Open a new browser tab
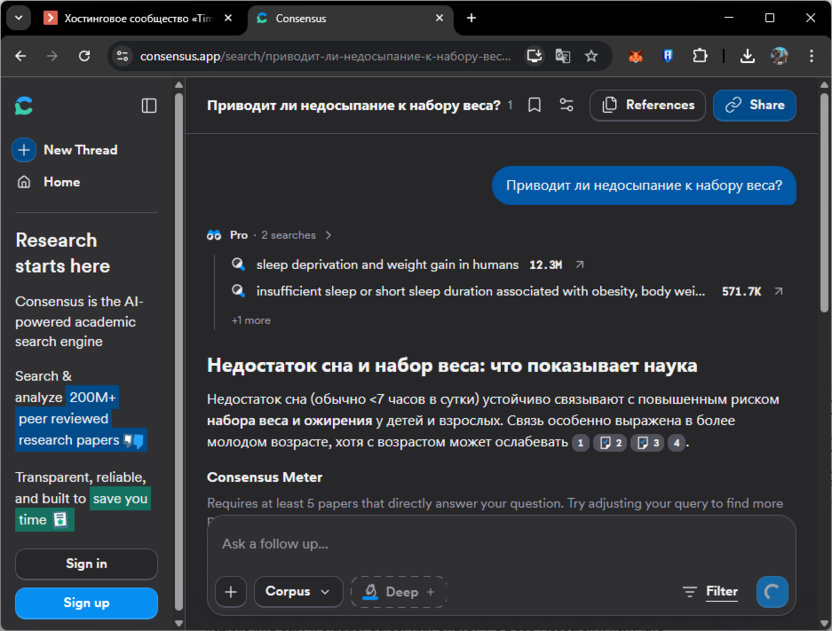The height and width of the screenshot is (631, 832). pos(471,18)
